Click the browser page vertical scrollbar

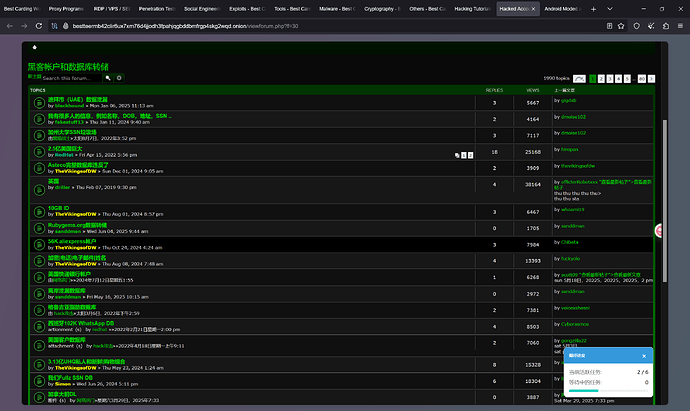tap(664, 200)
